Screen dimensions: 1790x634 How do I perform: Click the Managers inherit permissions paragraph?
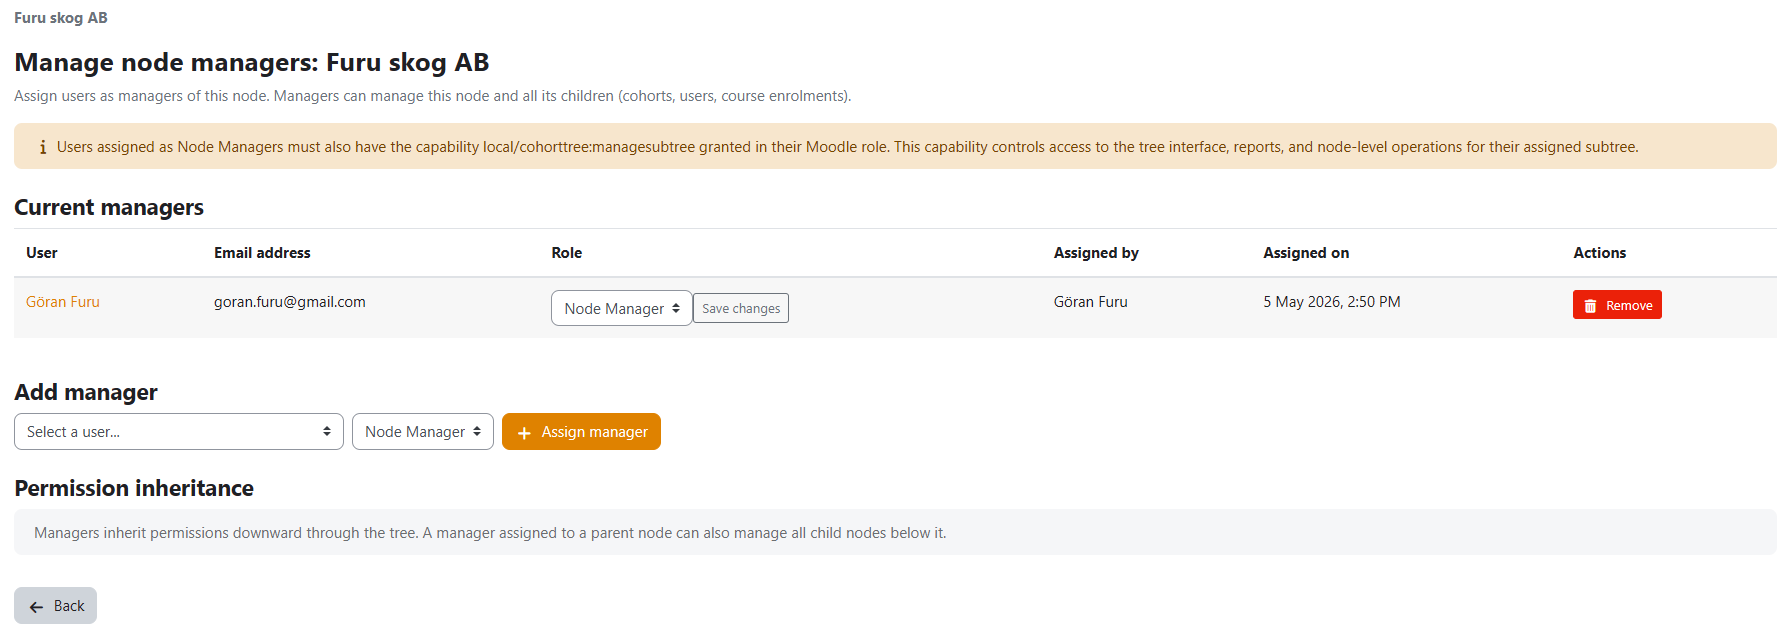(490, 533)
